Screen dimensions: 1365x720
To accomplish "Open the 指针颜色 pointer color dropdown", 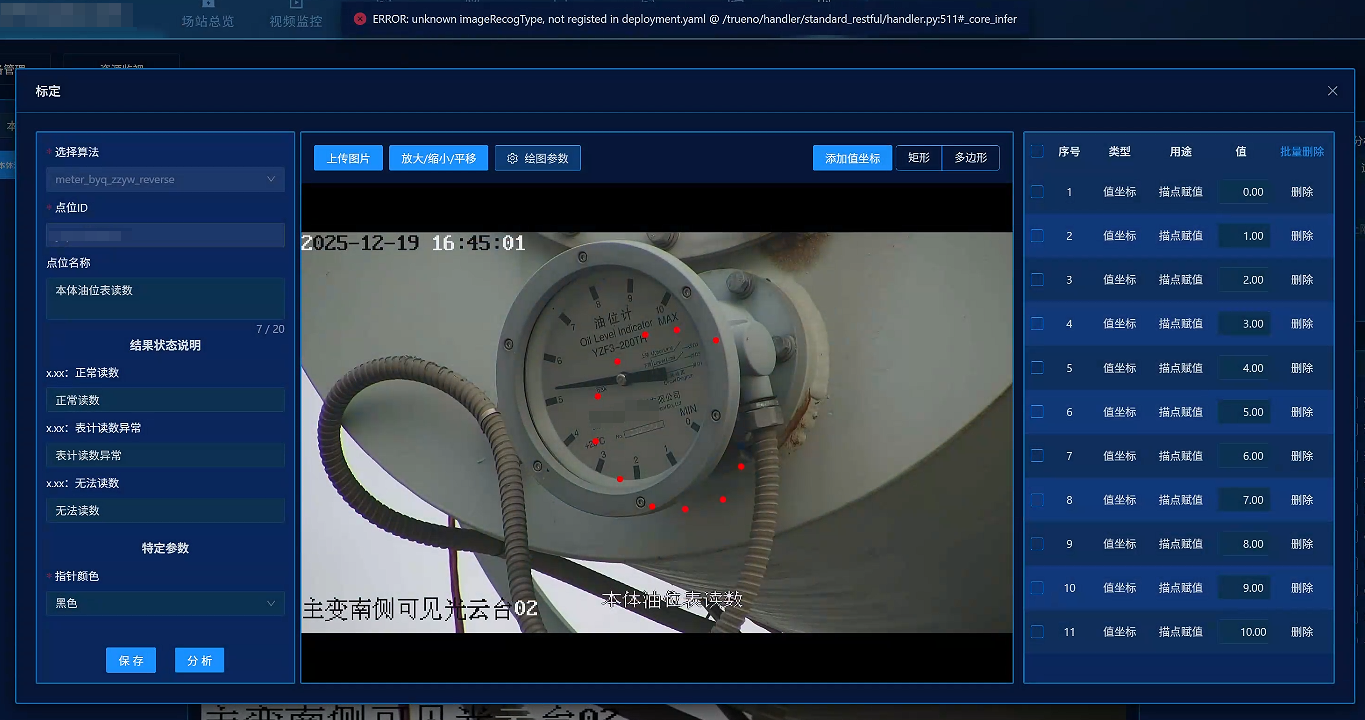I will (165, 604).
